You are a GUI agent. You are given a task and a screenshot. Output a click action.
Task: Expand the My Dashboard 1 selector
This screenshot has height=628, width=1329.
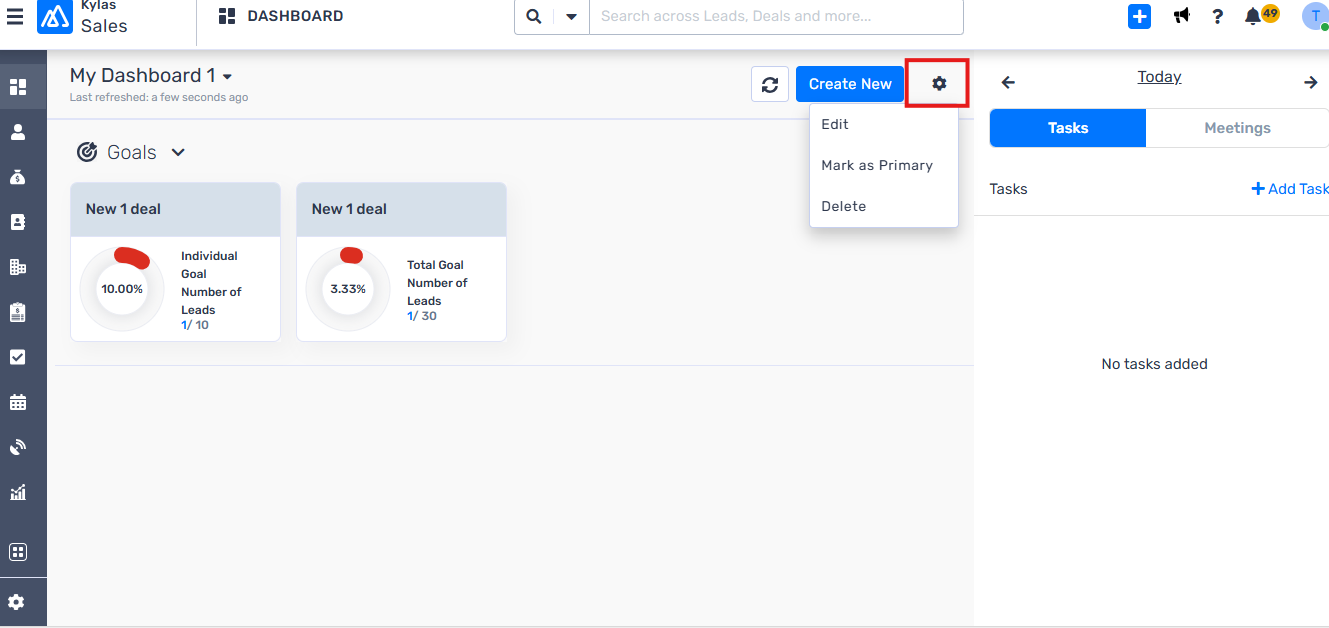[151, 76]
